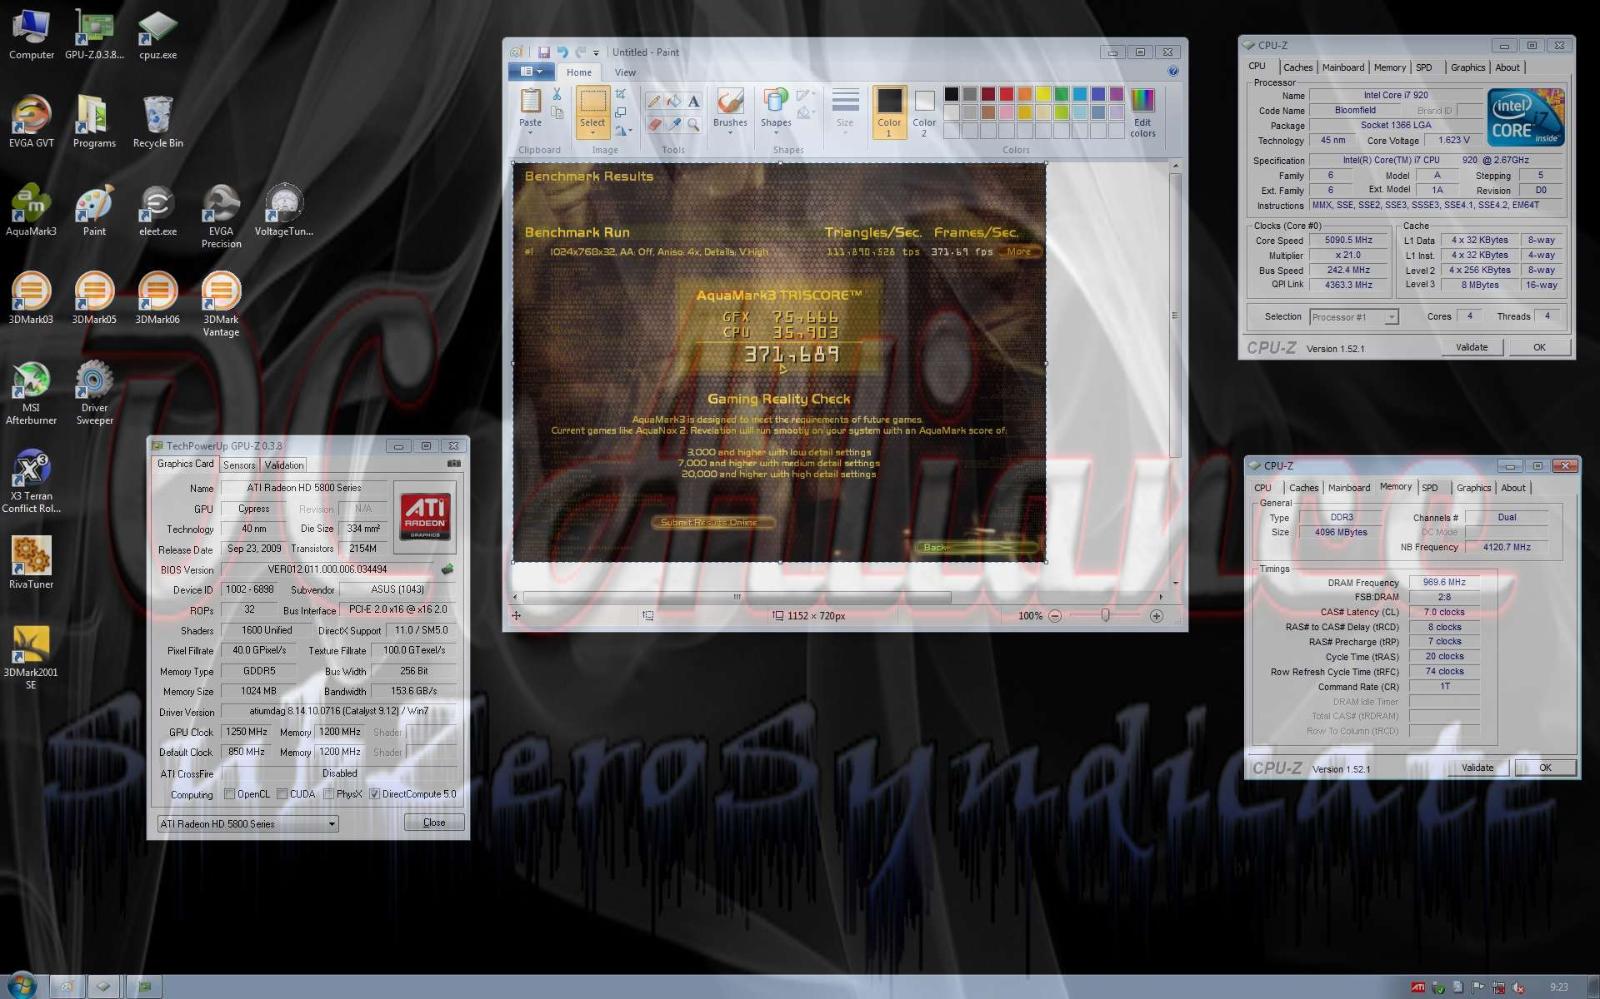
Task: Expand the Shapes gallery dropdown
Action: (x=776, y=132)
